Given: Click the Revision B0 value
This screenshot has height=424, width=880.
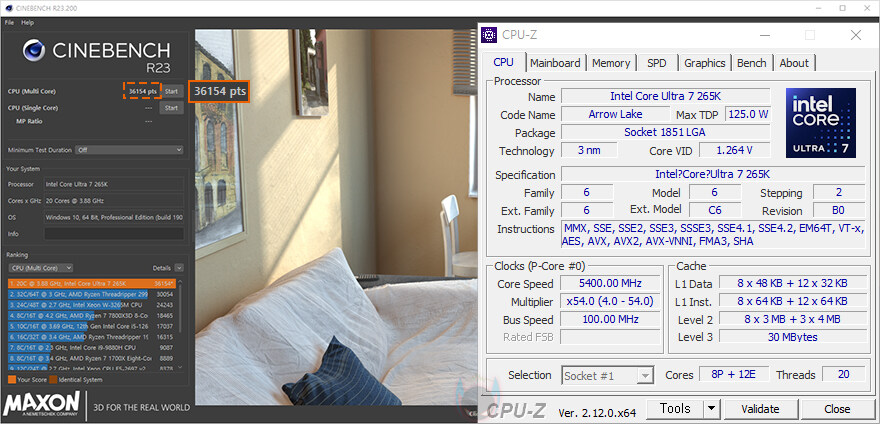Looking at the screenshot, I should point(839,211).
